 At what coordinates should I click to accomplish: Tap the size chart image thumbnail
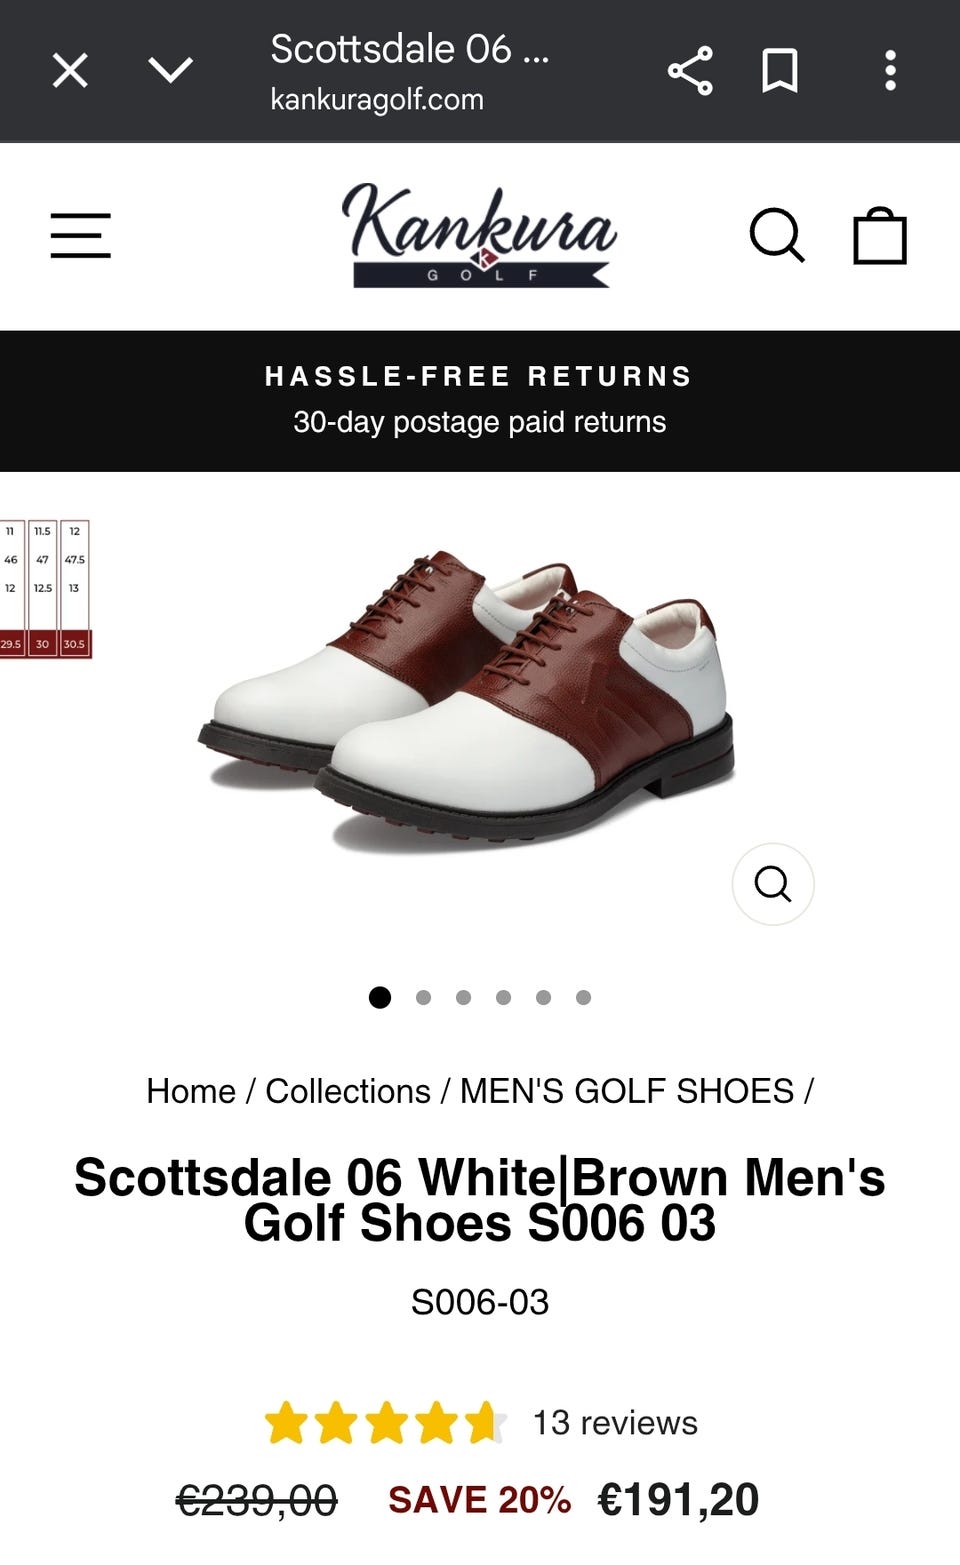pyautogui.click(x=45, y=589)
